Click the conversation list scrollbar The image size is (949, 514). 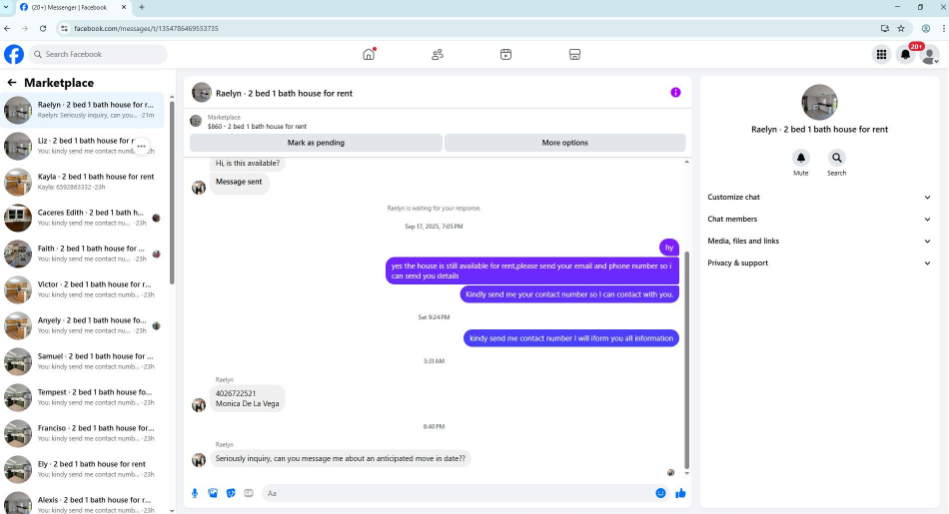coord(172,193)
